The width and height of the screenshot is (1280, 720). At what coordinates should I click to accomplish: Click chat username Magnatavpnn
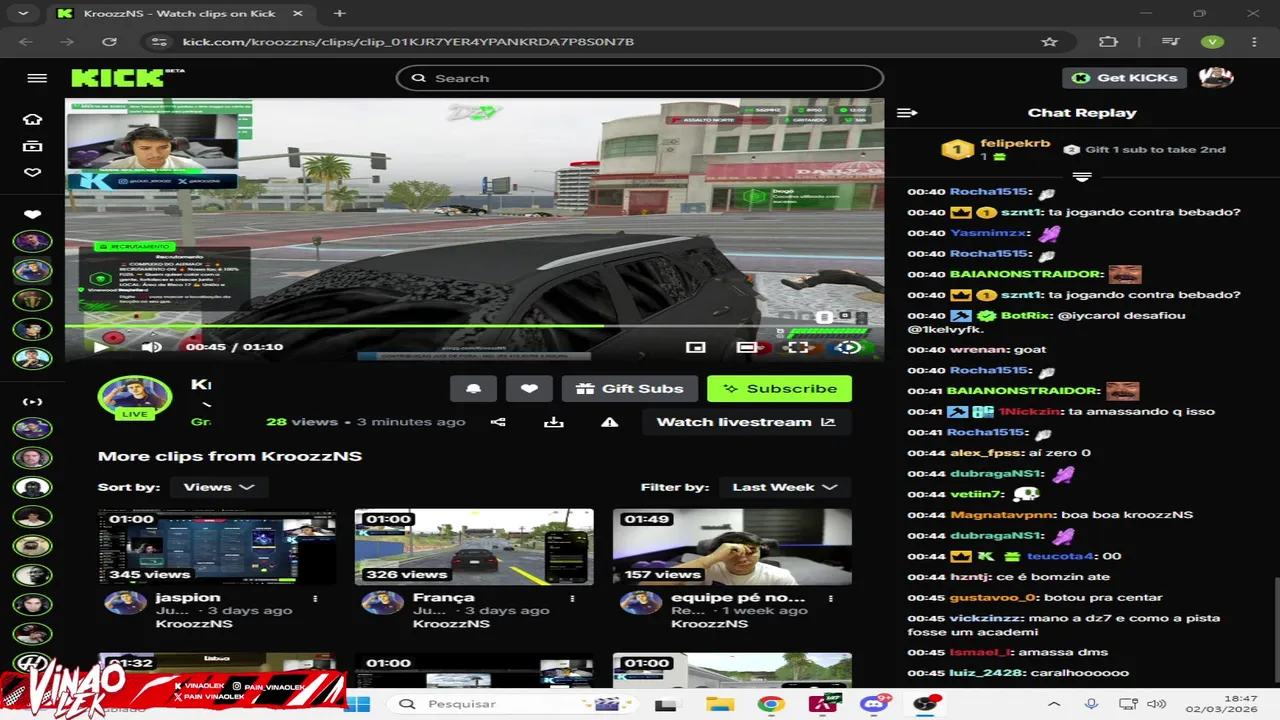(1002, 515)
